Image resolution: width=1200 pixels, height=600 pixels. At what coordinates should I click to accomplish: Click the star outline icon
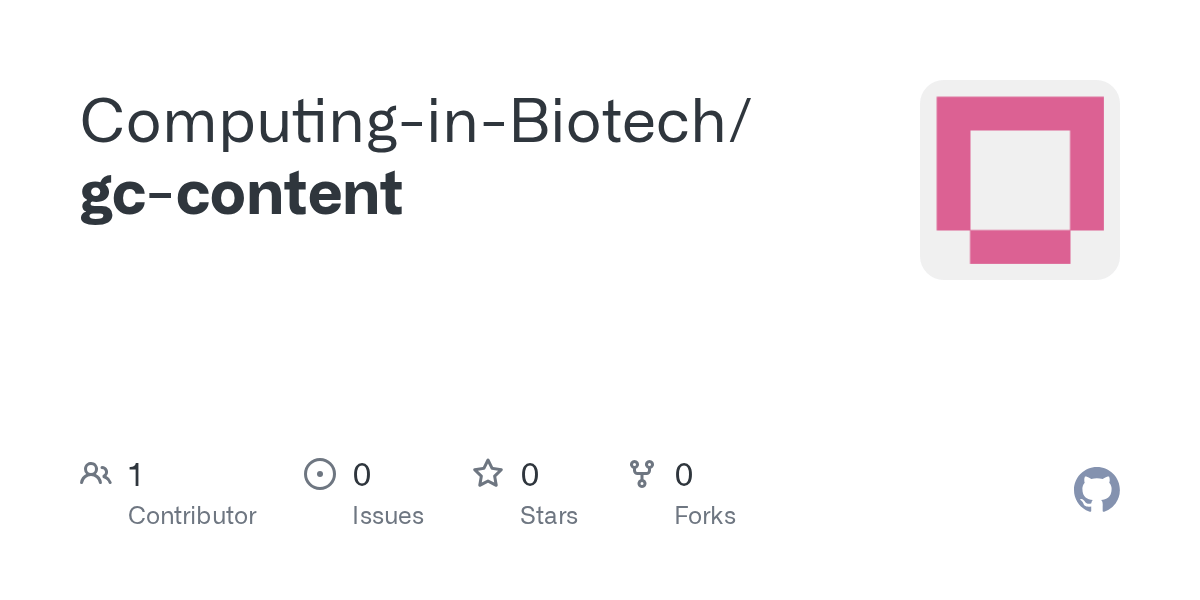tap(488, 473)
